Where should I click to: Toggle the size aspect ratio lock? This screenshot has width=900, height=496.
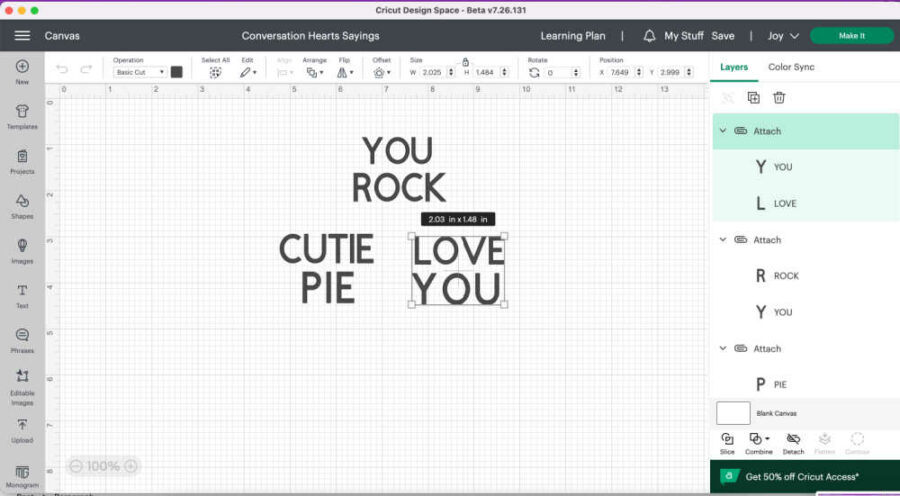point(464,61)
